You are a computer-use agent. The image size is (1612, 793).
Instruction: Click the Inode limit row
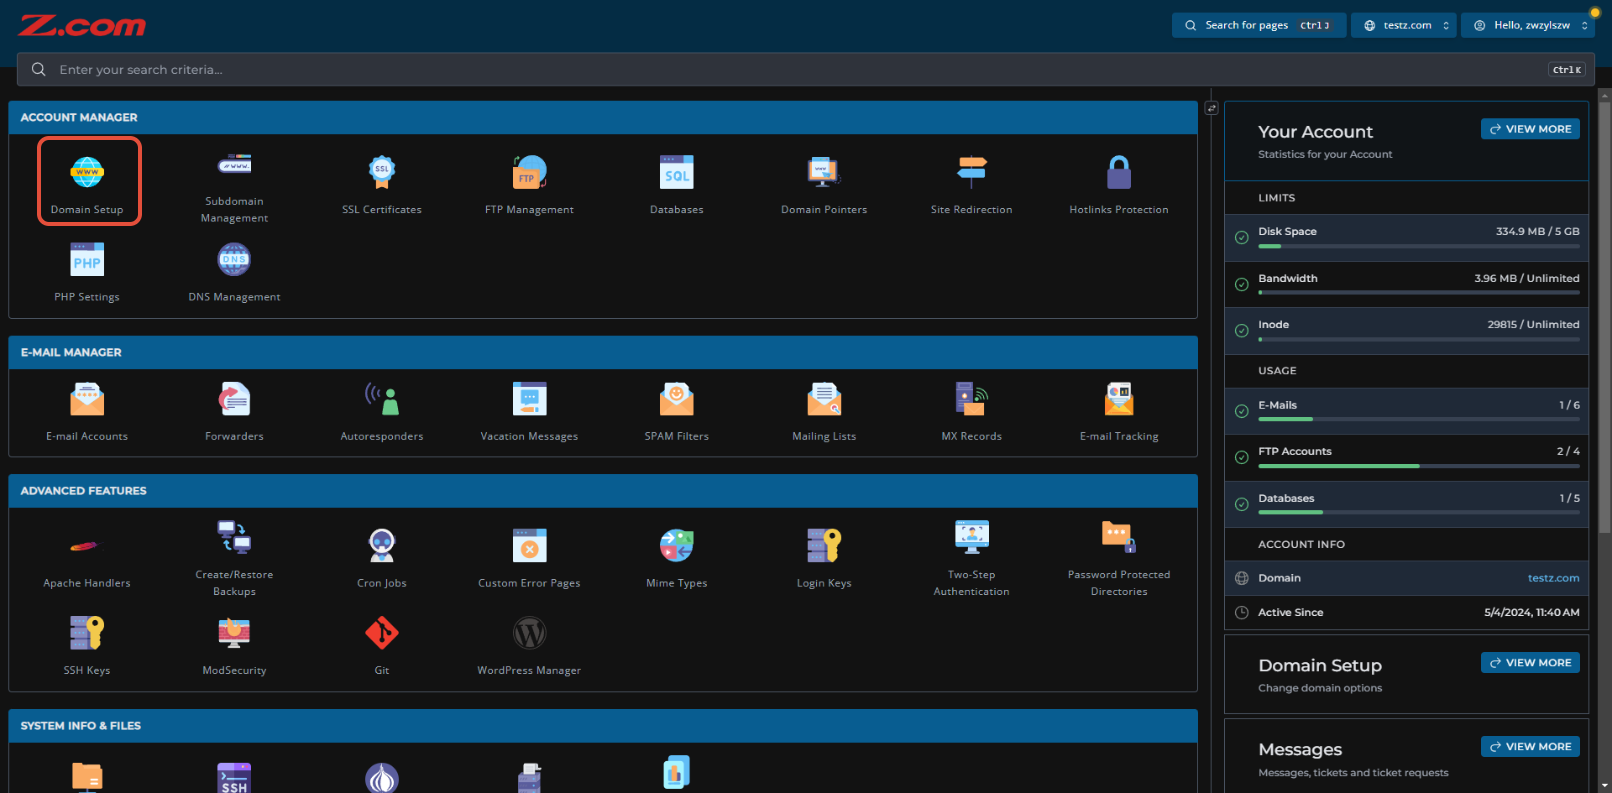1406,331
